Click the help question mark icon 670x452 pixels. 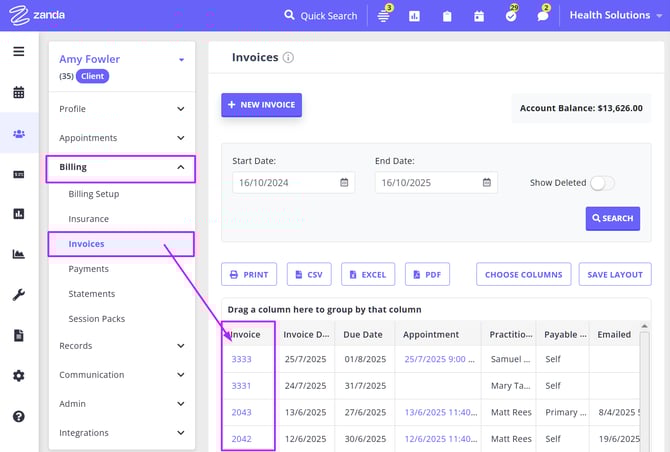pyautogui.click(x=18, y=416)
